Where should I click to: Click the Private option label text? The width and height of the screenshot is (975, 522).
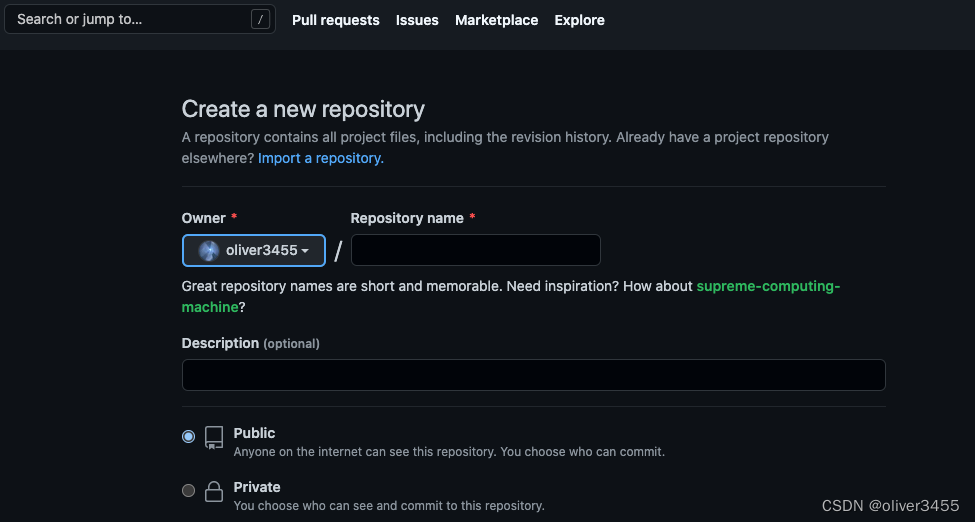pos(257,487)
